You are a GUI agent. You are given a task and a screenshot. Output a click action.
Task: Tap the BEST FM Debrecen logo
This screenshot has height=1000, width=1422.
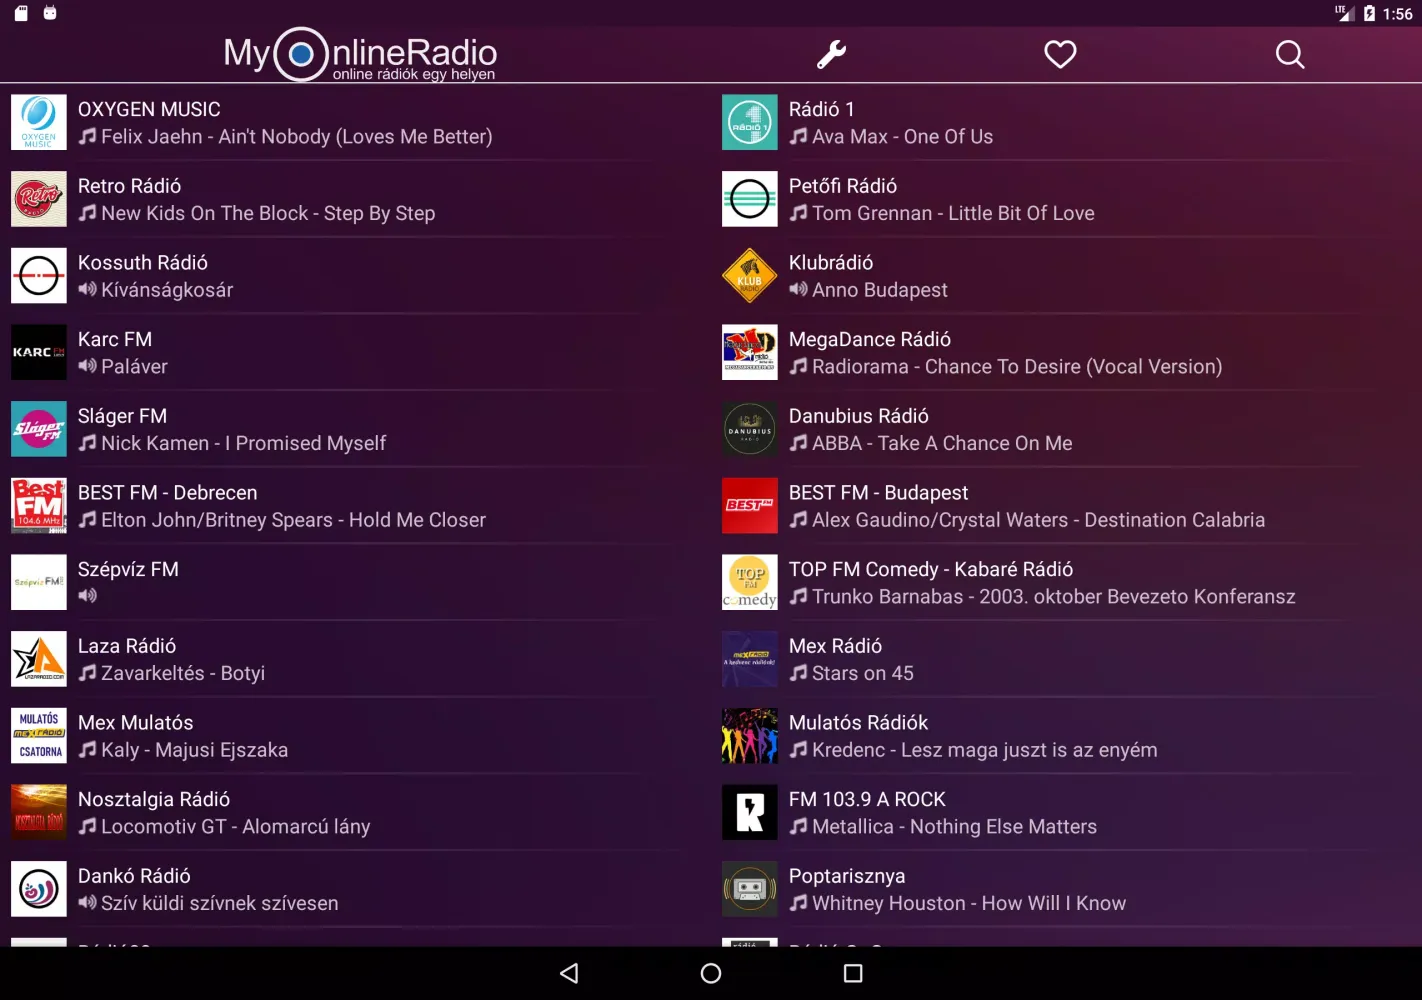point(39,506)
